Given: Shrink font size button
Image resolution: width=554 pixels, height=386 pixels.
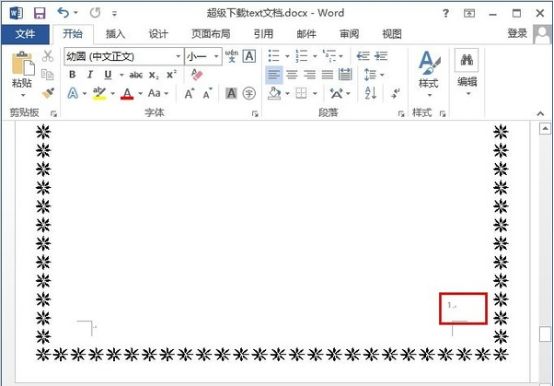Looking at the screenshot, I should click(207, 94).
